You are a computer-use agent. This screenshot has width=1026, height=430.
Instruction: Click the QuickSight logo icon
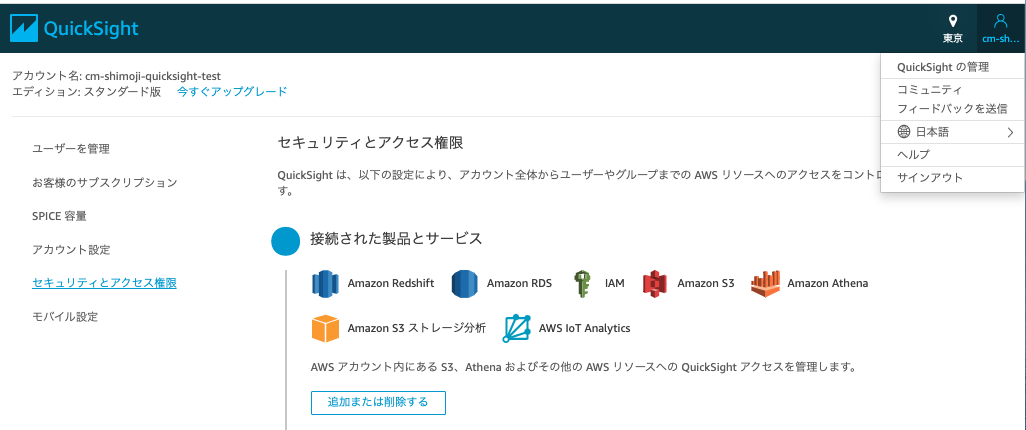pos(23,29)
